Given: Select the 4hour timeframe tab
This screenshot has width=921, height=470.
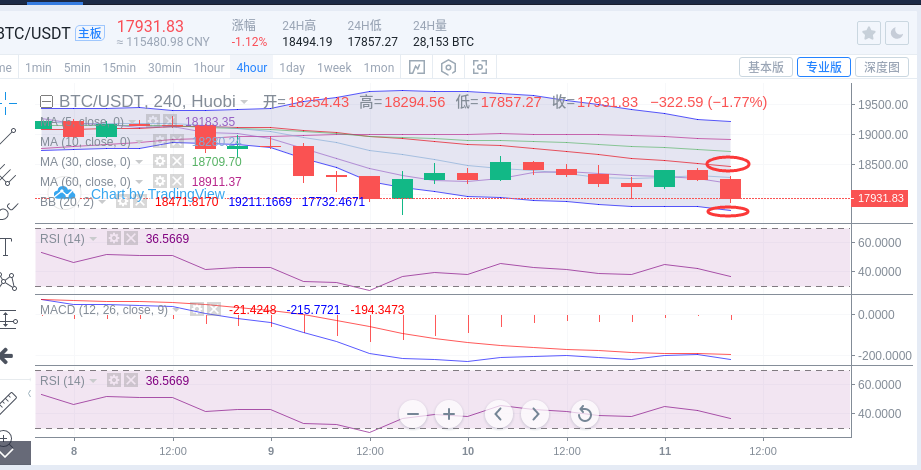Looking at the screenshot, I should (x=251, y=68).
